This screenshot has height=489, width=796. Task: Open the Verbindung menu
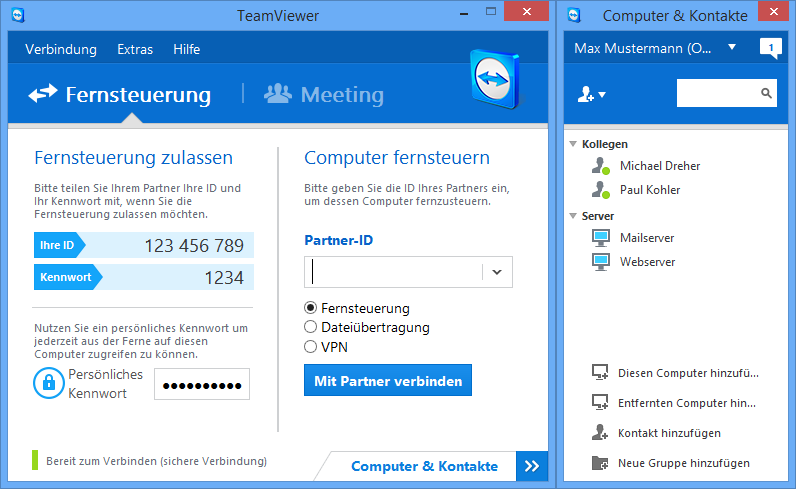61,49
